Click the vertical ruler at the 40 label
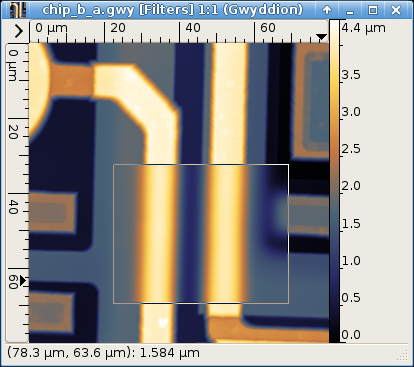The height and width of the screenshot is (367, 414). coord(13,207)
